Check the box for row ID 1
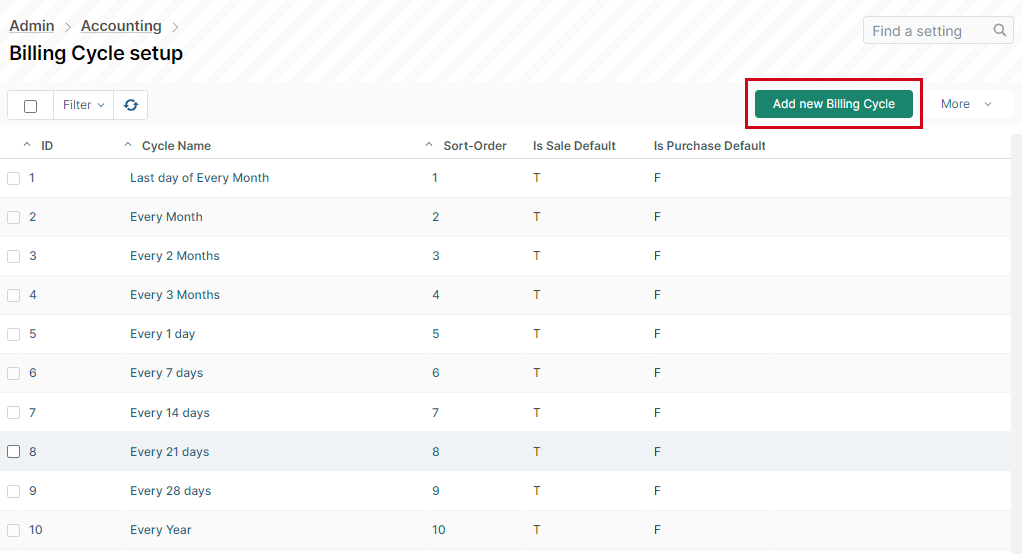This screenshot has height=554, width=1022. [14, 178]
